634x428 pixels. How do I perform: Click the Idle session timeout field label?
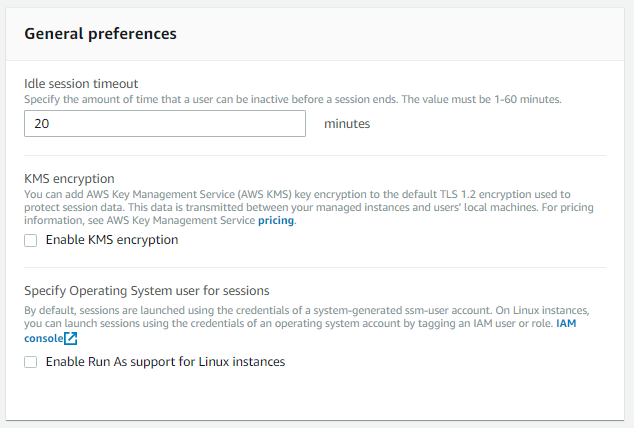(81, 84)
